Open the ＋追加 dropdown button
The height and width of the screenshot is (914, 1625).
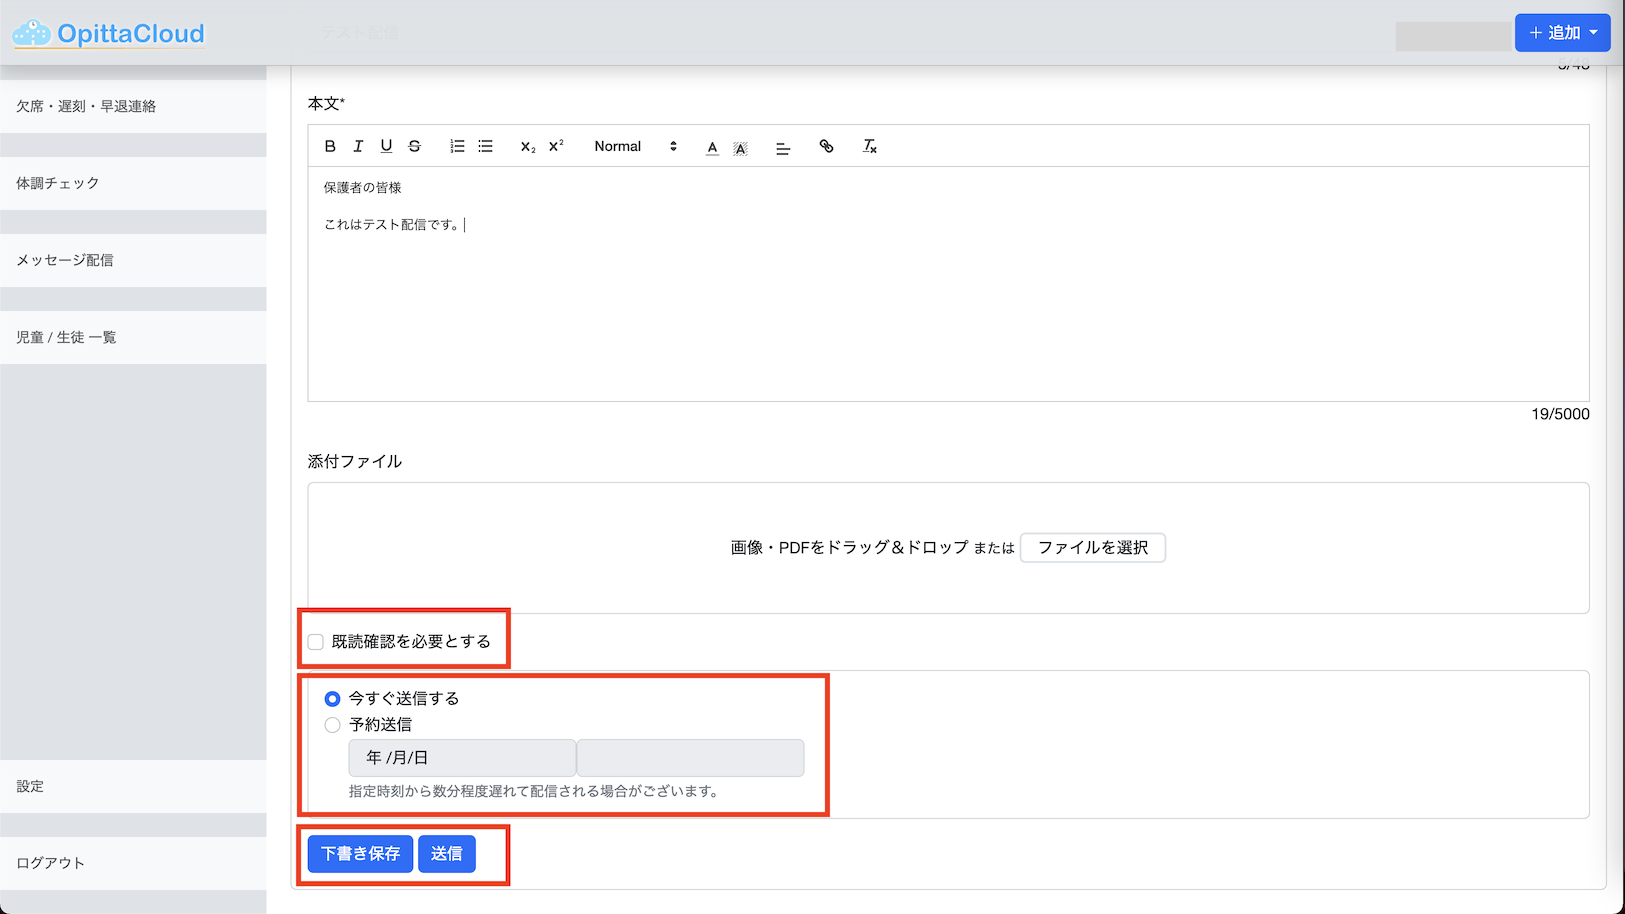coord(1562,33)
